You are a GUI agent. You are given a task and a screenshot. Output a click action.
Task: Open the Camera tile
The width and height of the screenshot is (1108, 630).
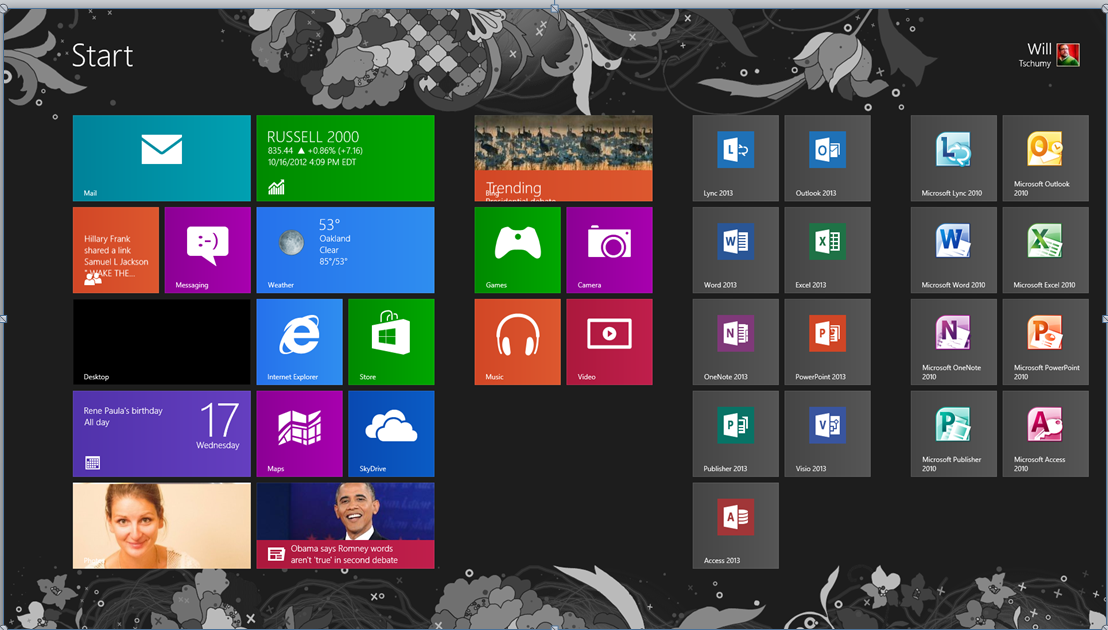[x=609, y=249]
